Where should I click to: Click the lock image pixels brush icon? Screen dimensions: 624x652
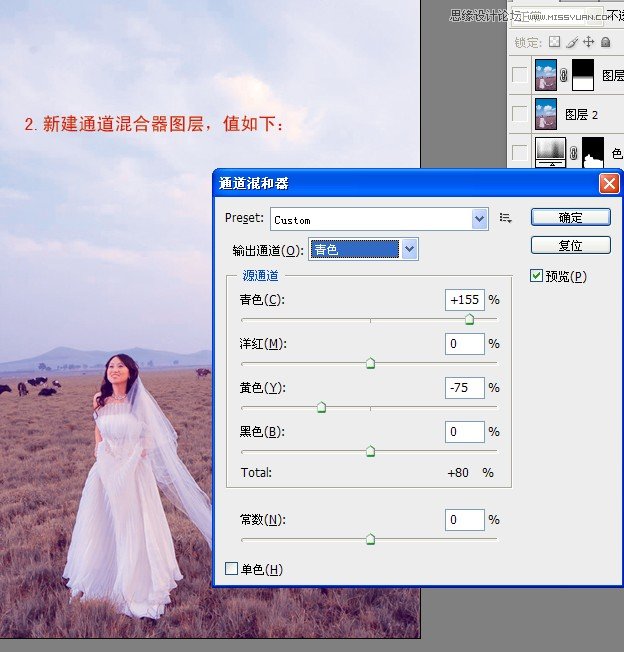(x=572, y=42)
